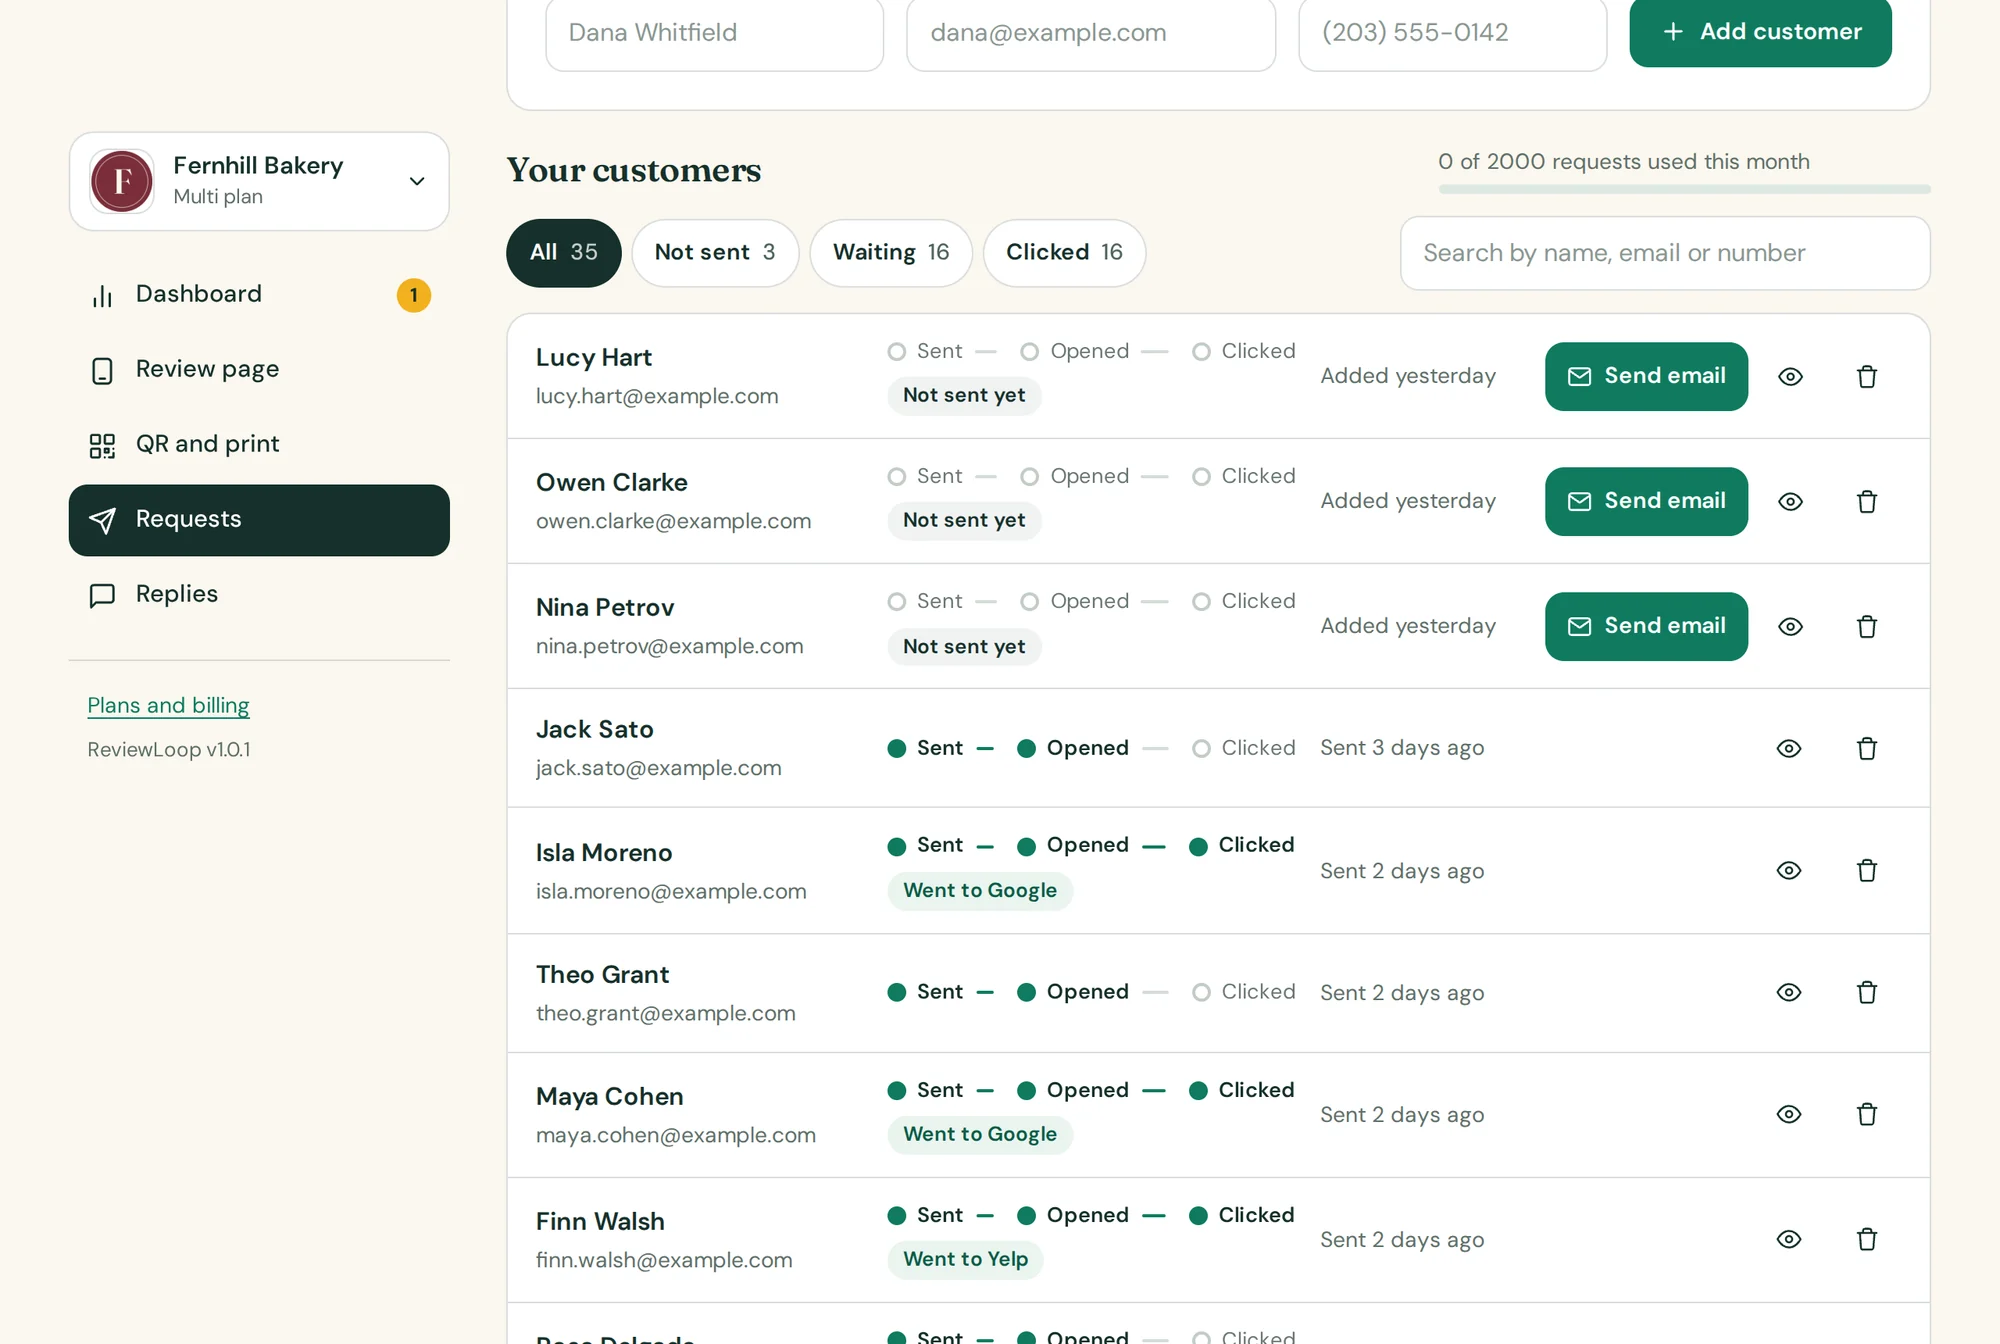Remove Jack Sato via trash icon
The width and height of the screenshot is (2000, 1344).
tap(1866, 749)
